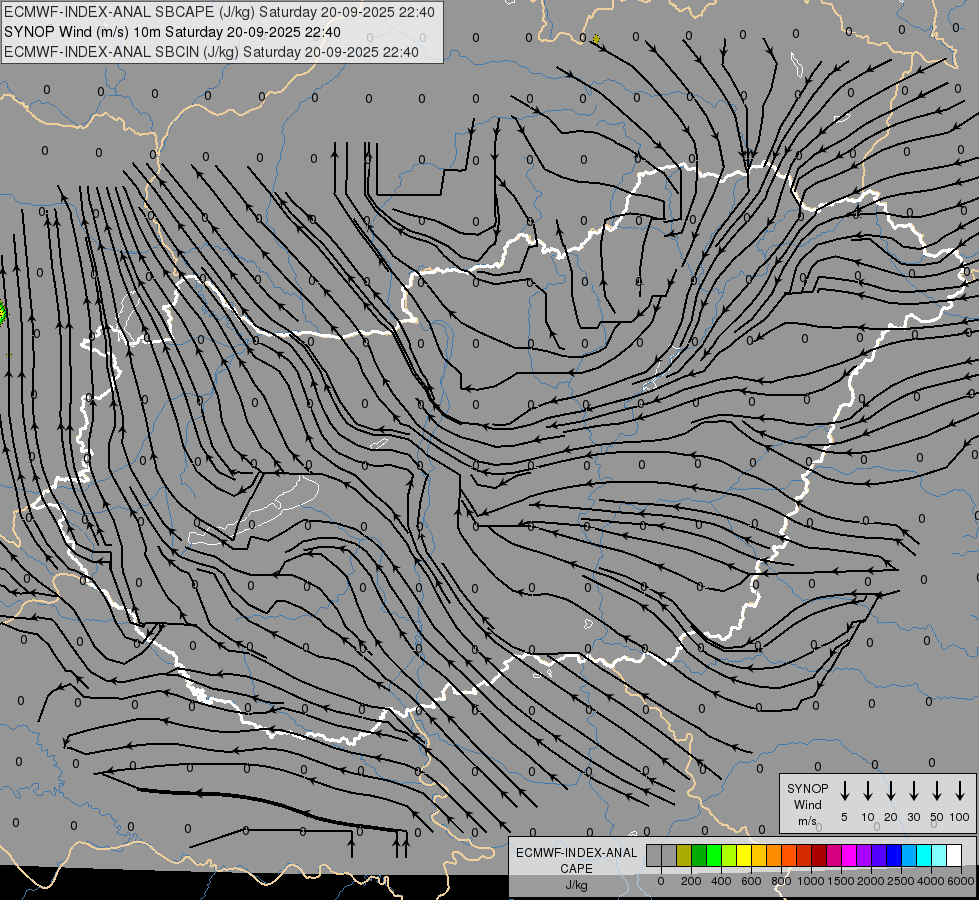Click the 'Wind' label in wind legend

click(x=807, y=804)
